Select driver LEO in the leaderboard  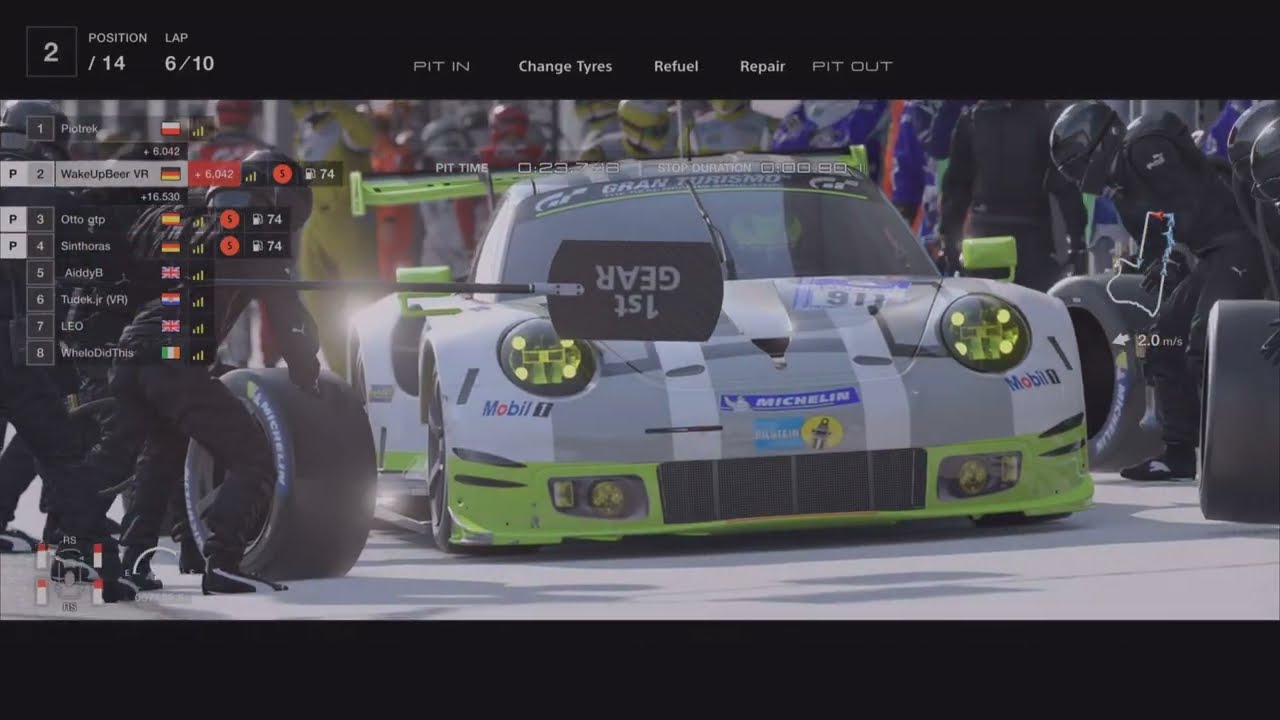pos(72,327)
